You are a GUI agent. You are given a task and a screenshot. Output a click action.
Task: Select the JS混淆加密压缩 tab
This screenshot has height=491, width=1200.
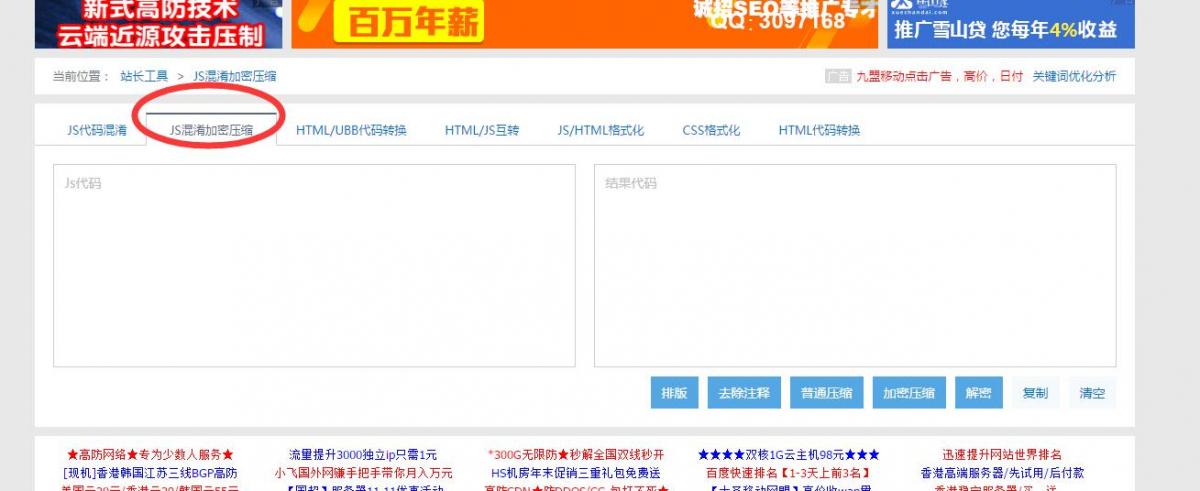click(211, 130)
